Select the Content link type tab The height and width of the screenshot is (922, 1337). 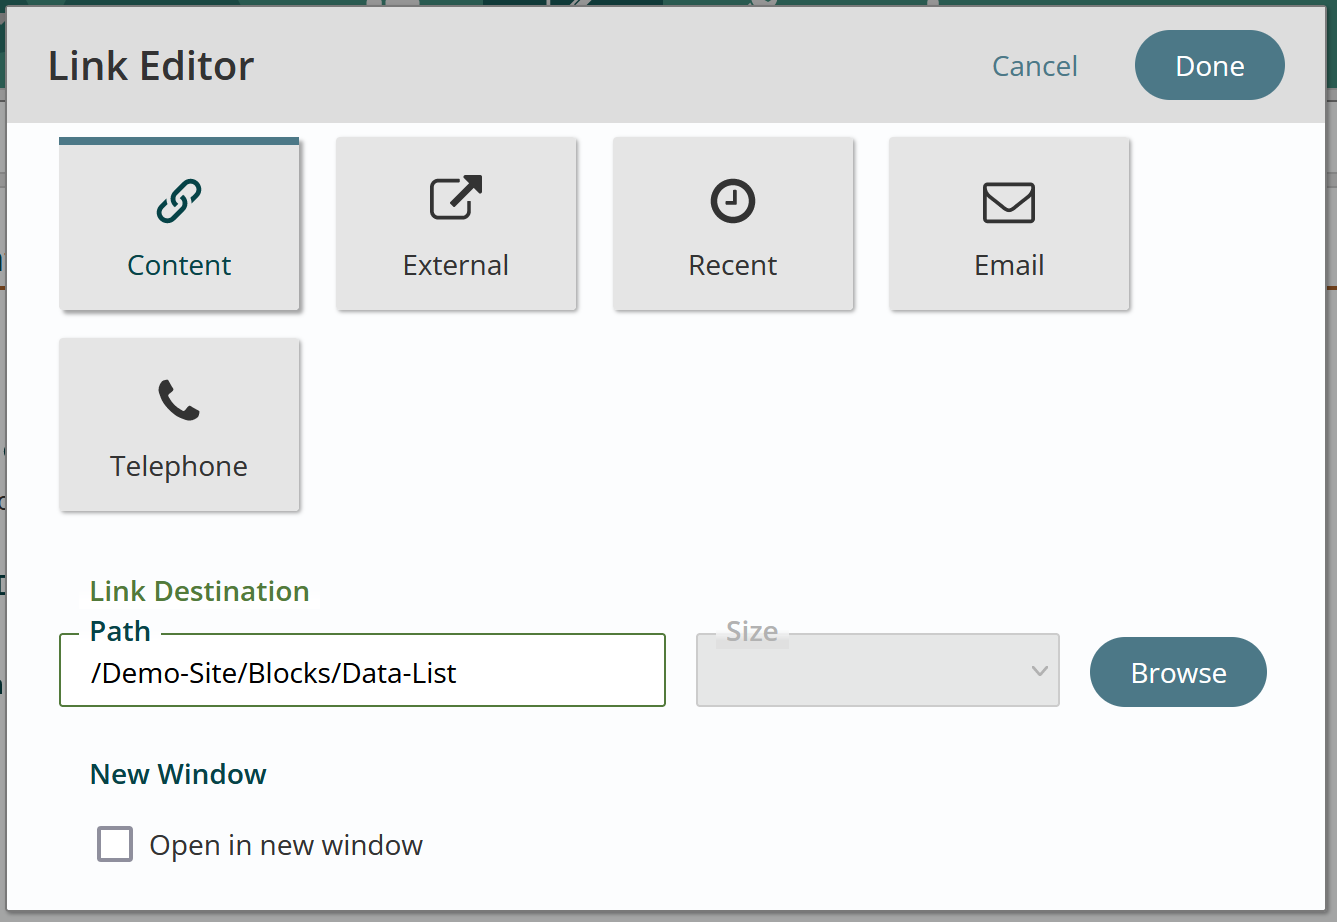pyautogui.click(x=179, y=224)
